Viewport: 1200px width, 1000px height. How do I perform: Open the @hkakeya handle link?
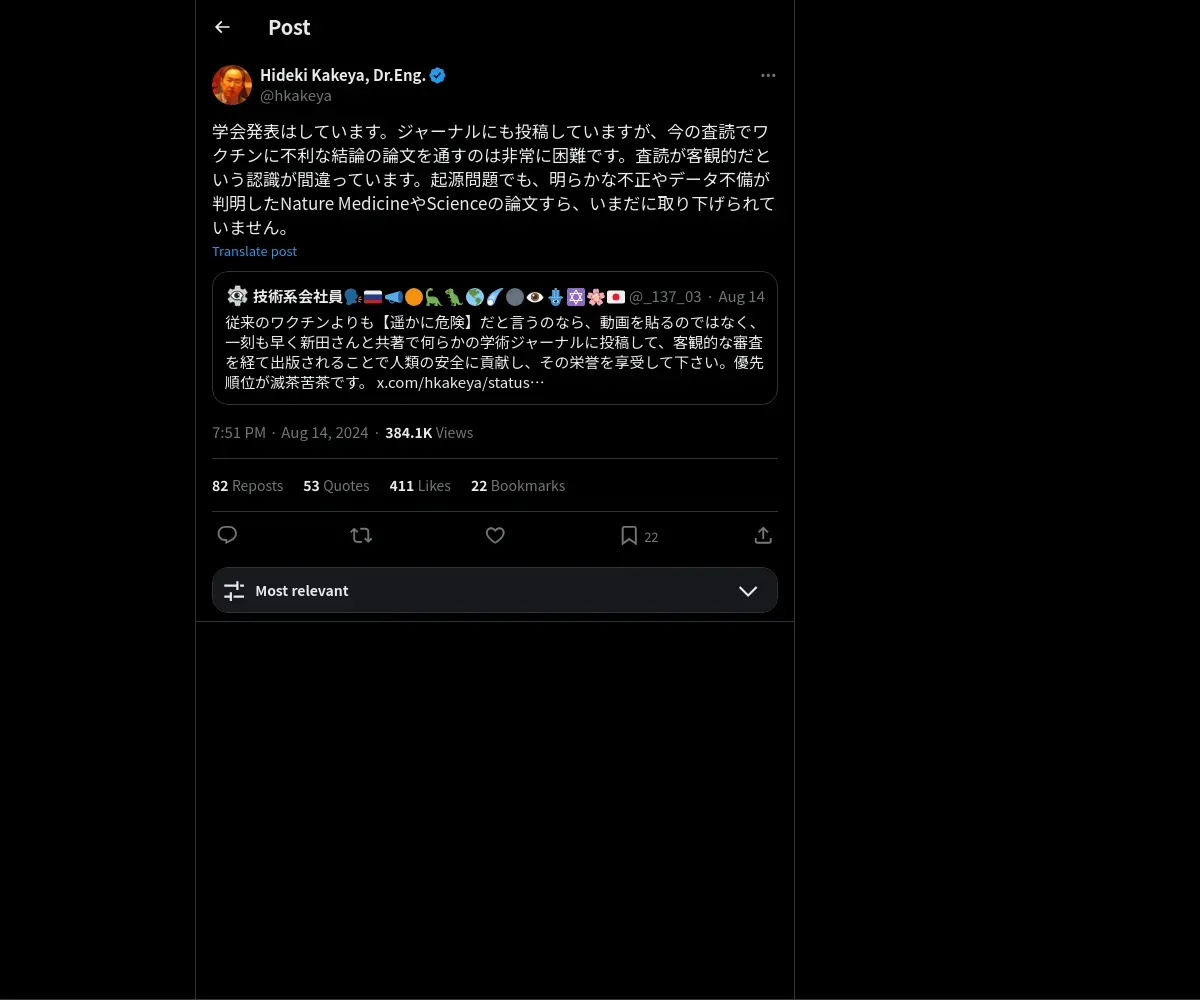click(x=296, y=96)
